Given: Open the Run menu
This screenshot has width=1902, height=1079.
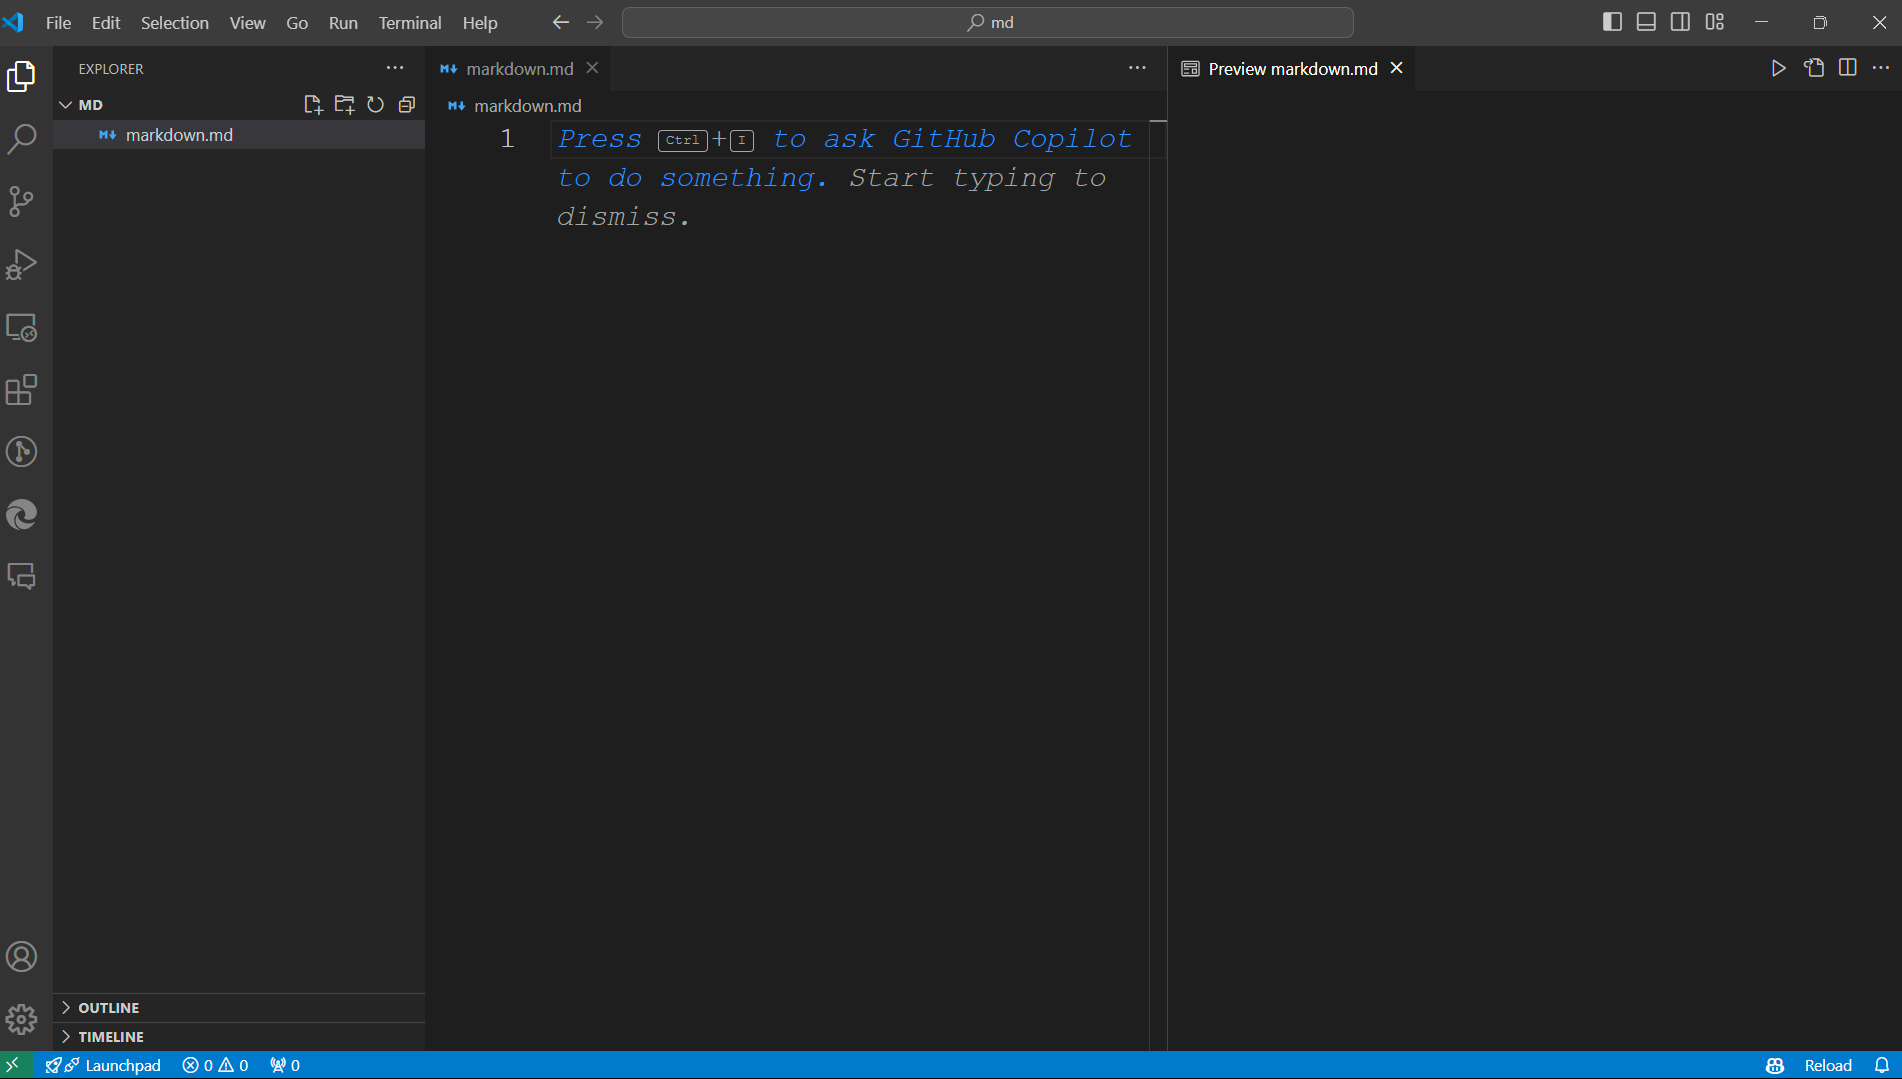Looking at the screenshot, I should point(343,22).
